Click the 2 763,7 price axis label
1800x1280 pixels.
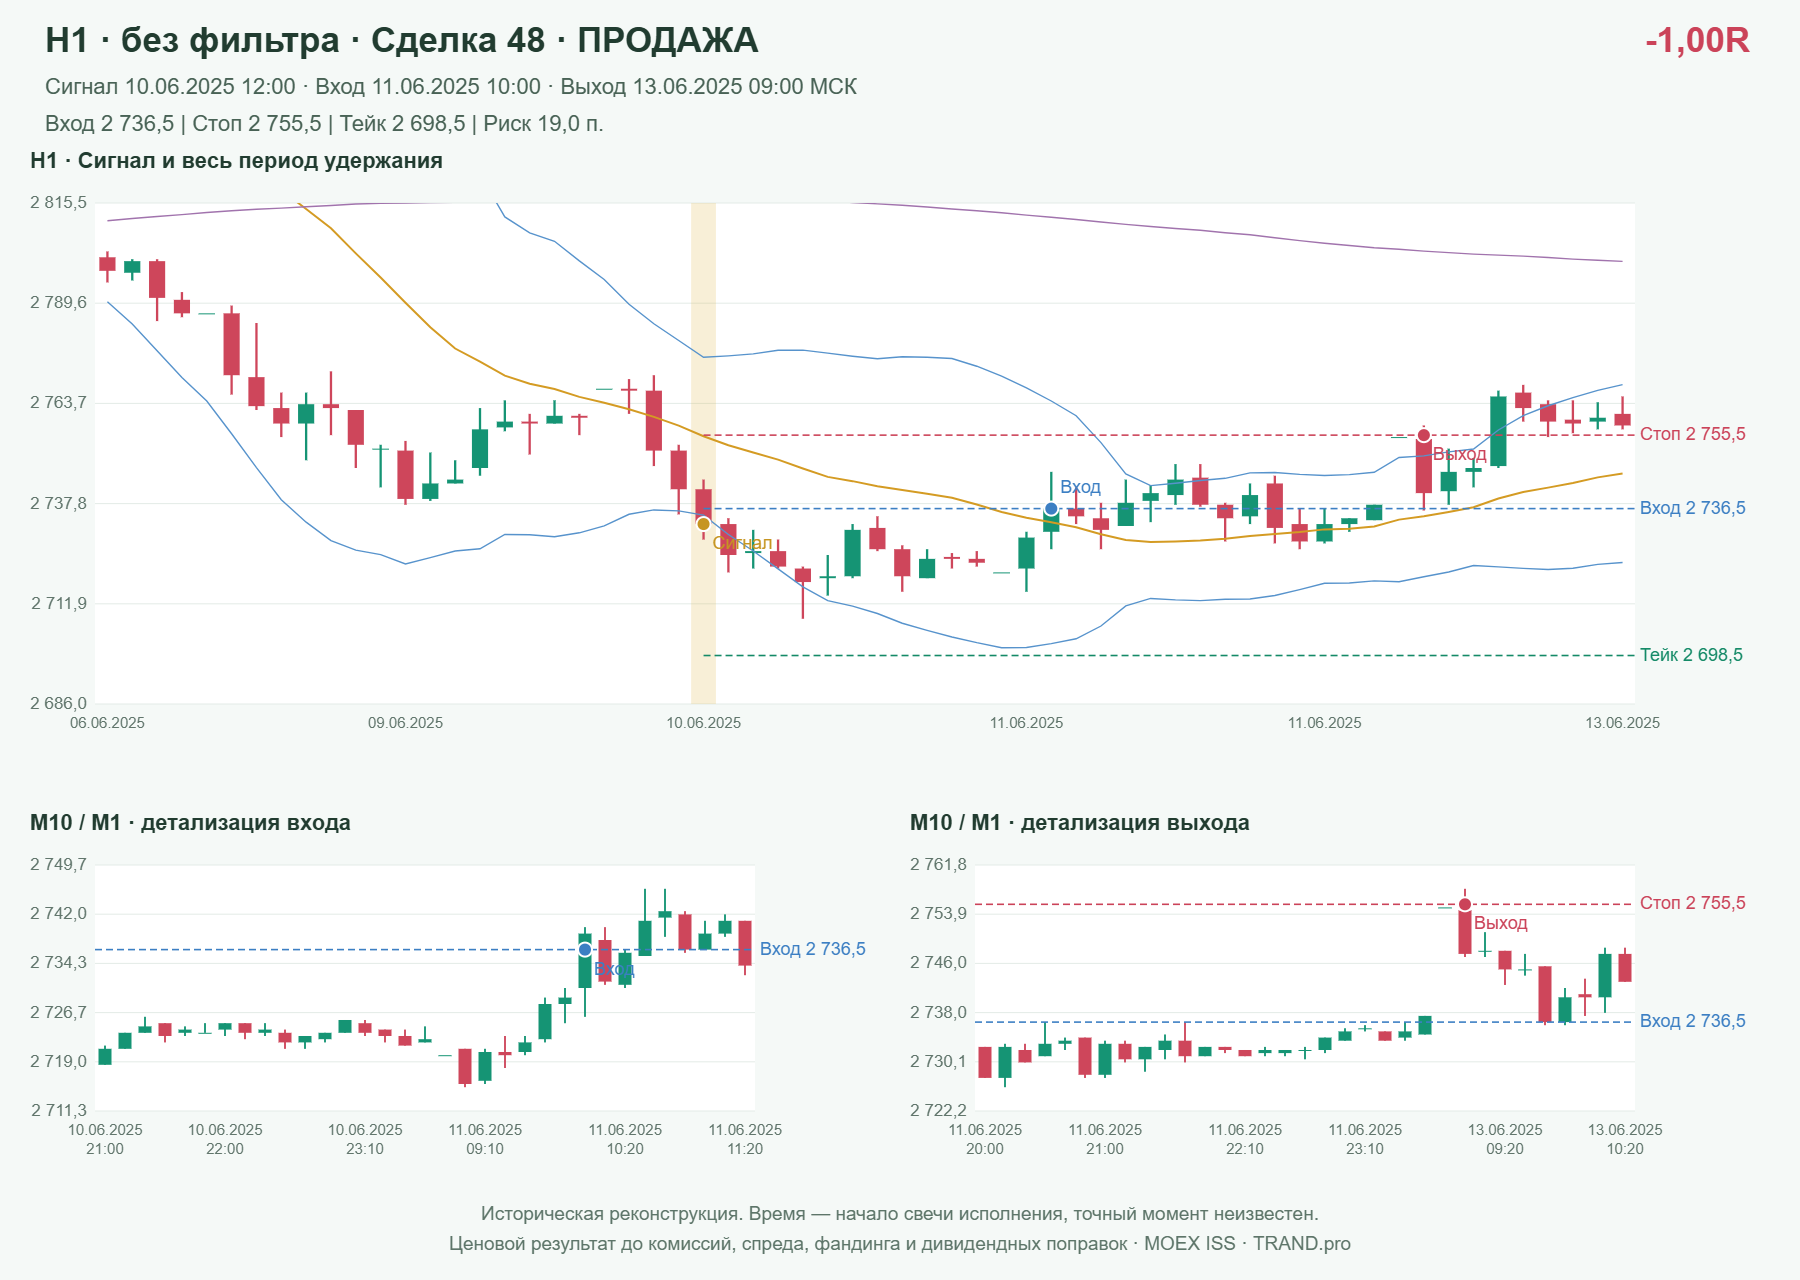[x=58, y=403]
